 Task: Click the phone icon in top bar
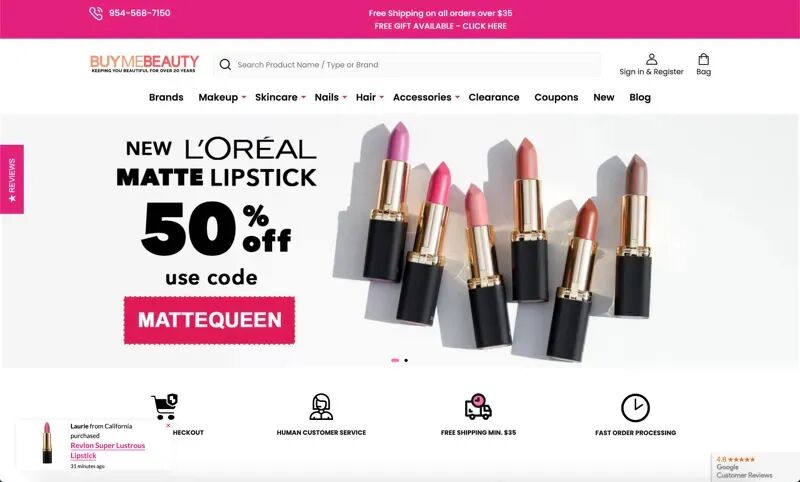95,13
